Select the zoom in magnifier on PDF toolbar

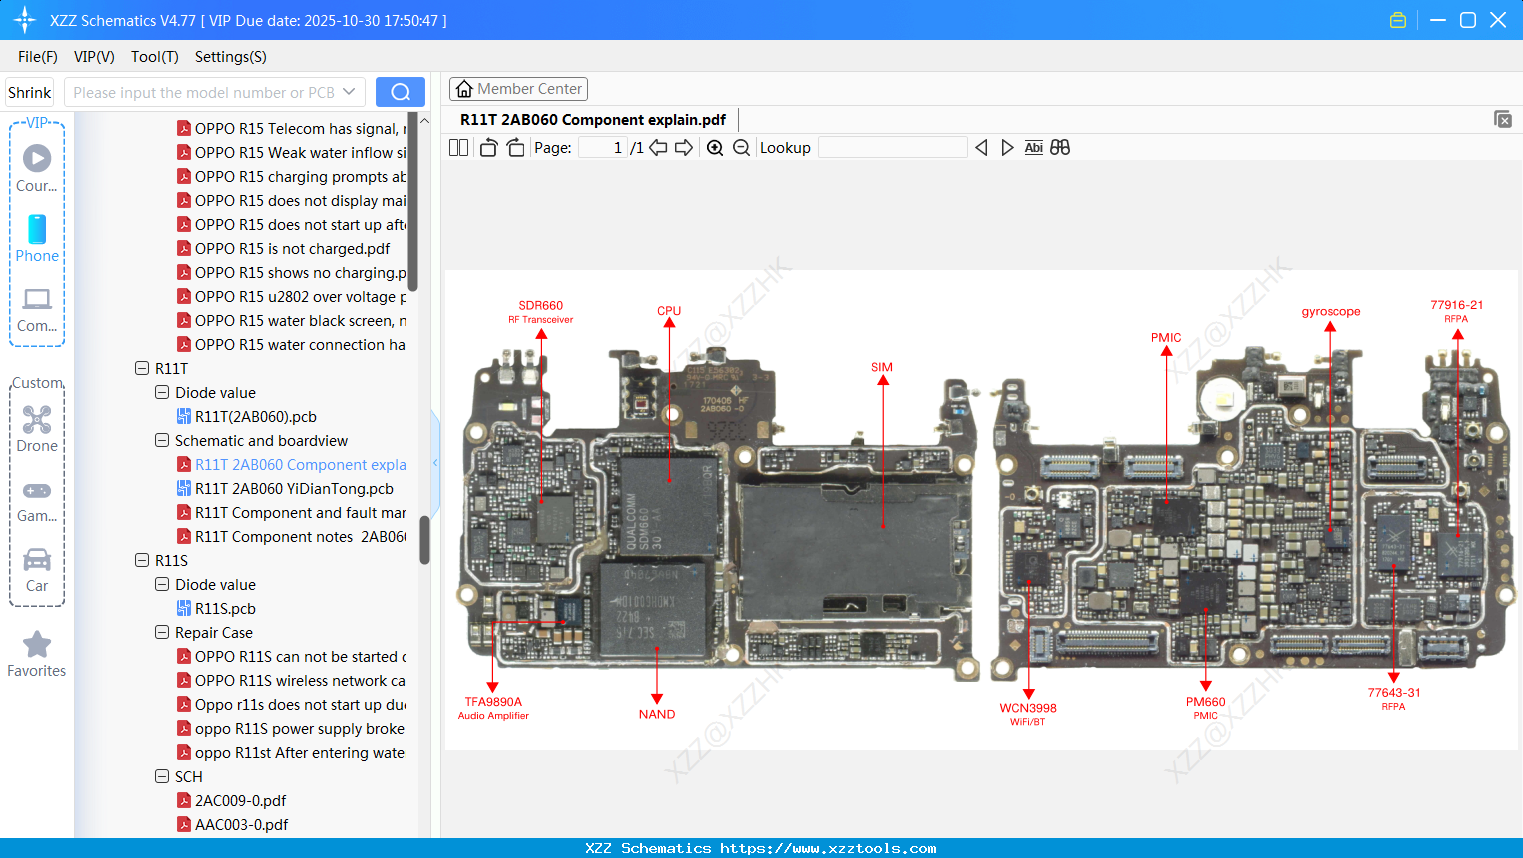point(715,147)
